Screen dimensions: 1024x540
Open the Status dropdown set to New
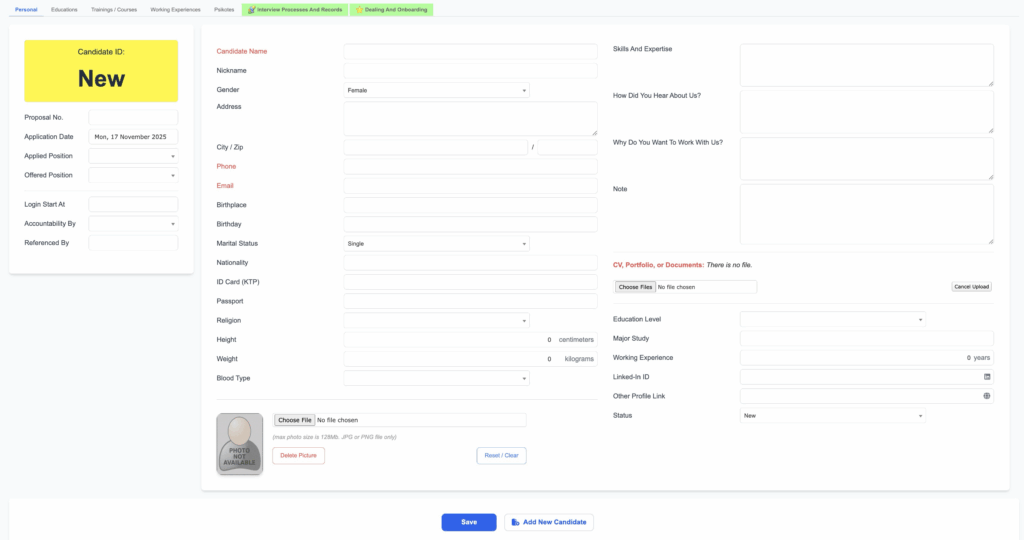pos(832,415)
